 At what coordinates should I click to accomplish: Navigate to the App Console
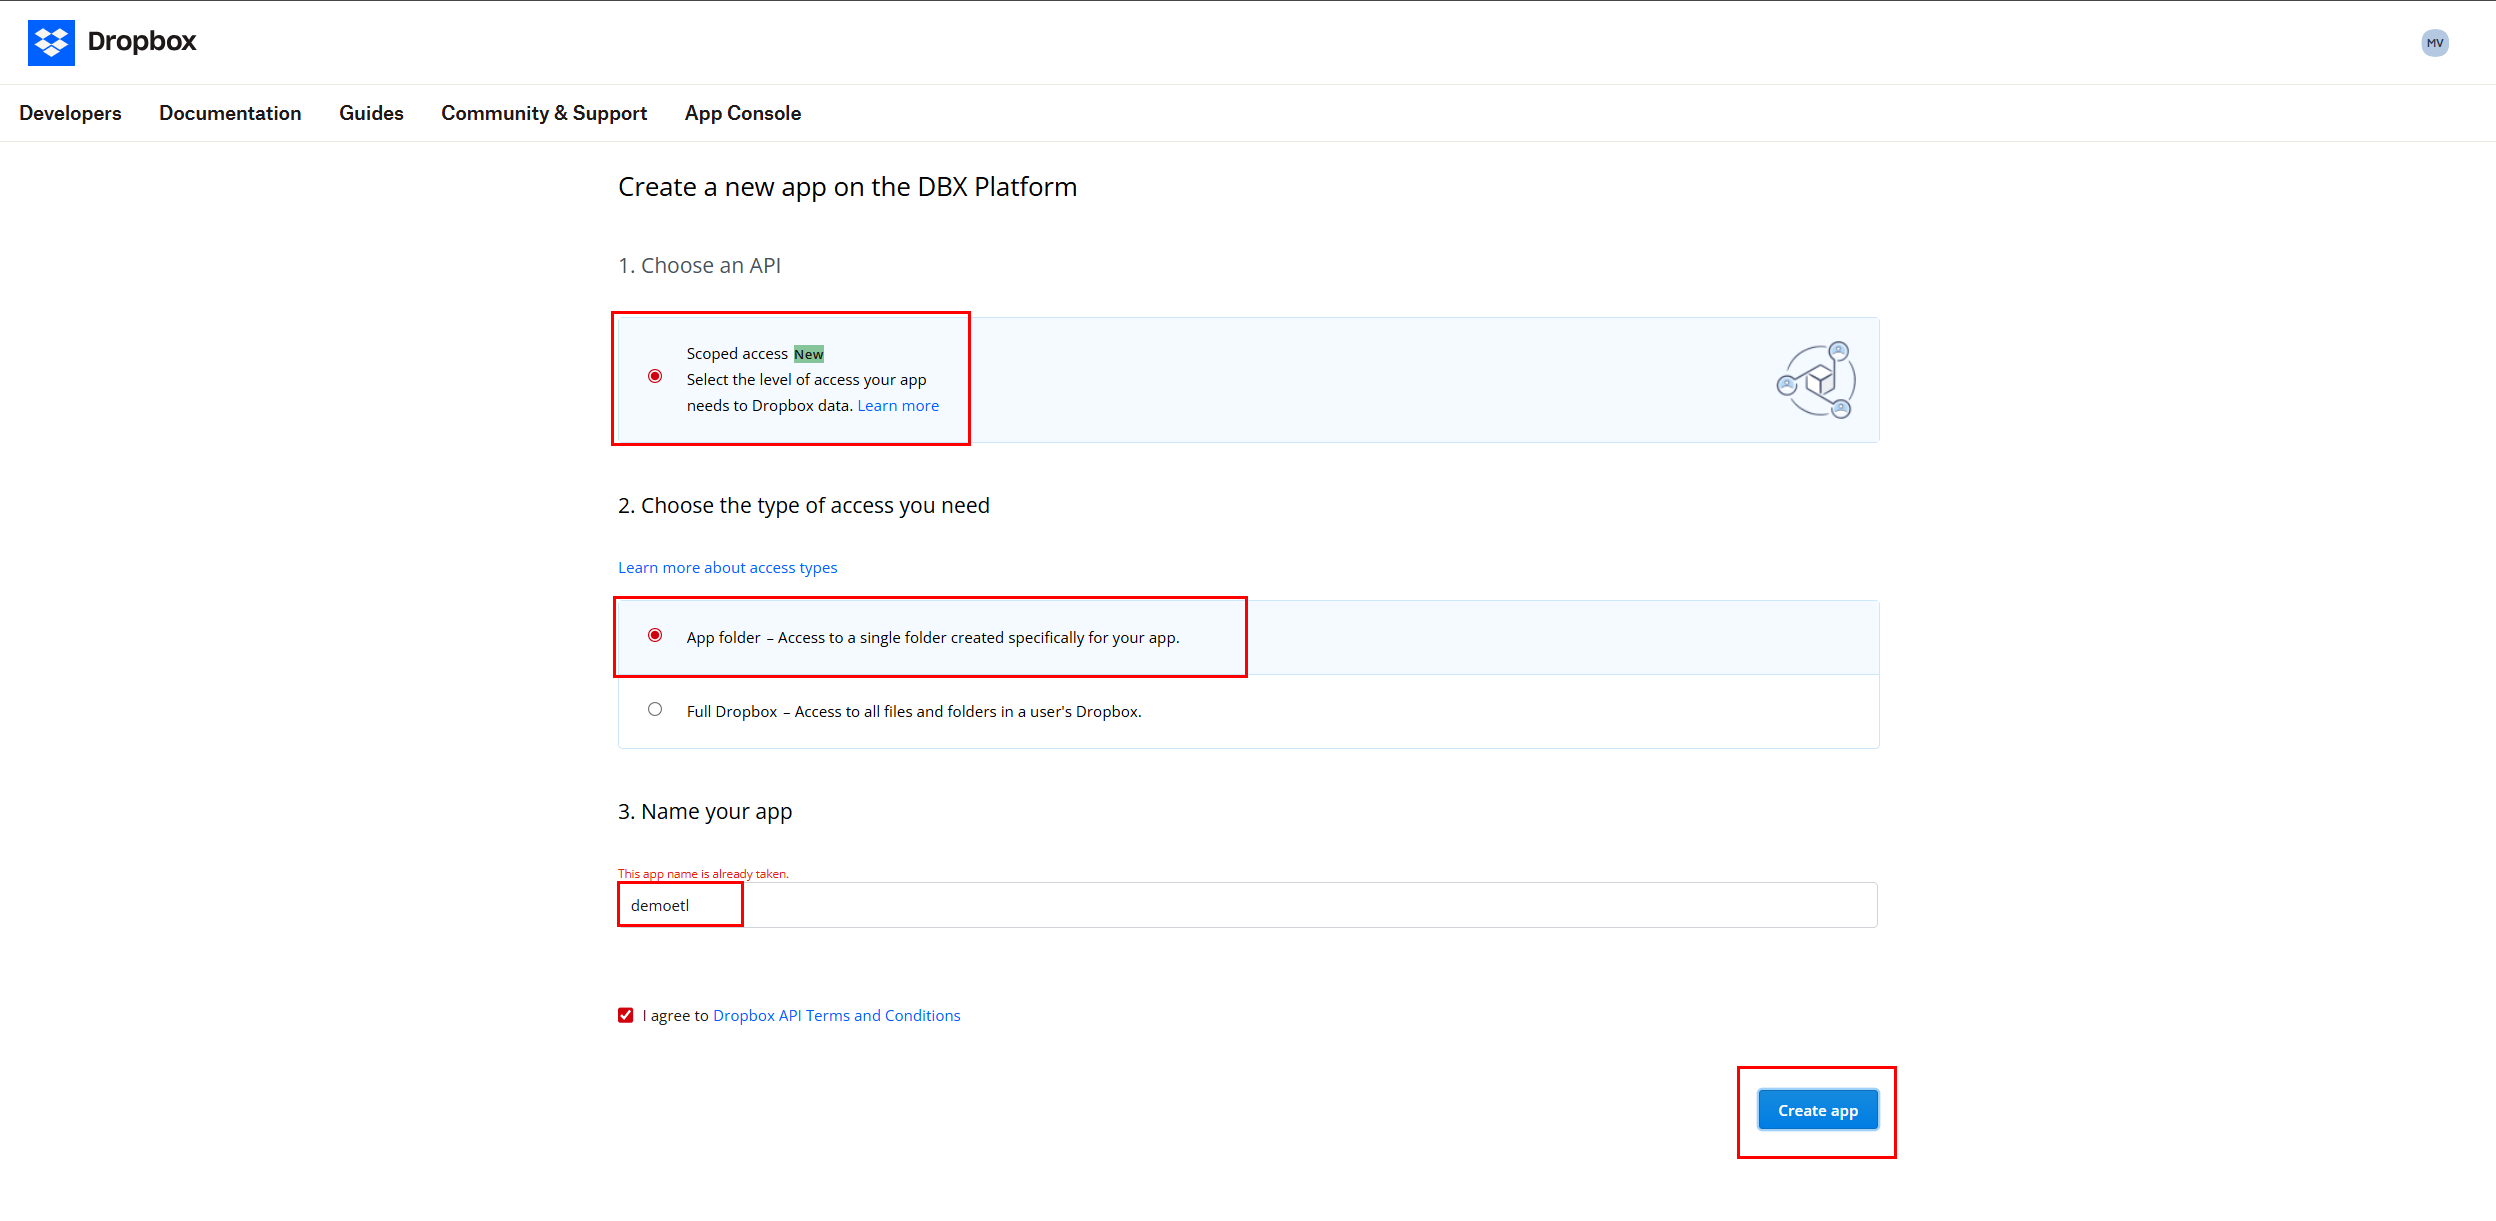pos(743,113)
